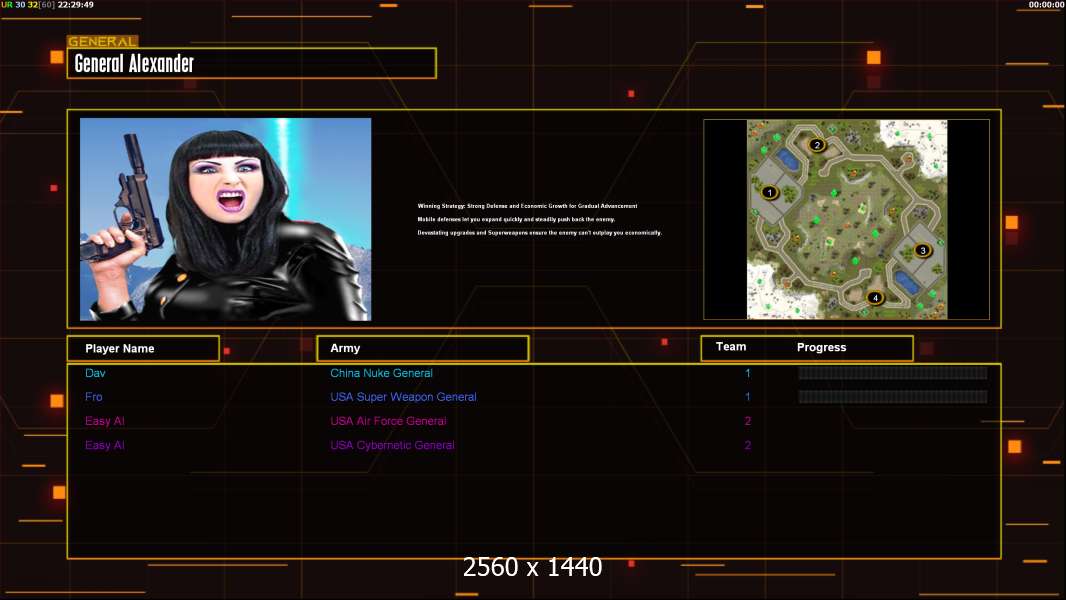
Task: Click start position 3 on the map
Action: point(922,250)
